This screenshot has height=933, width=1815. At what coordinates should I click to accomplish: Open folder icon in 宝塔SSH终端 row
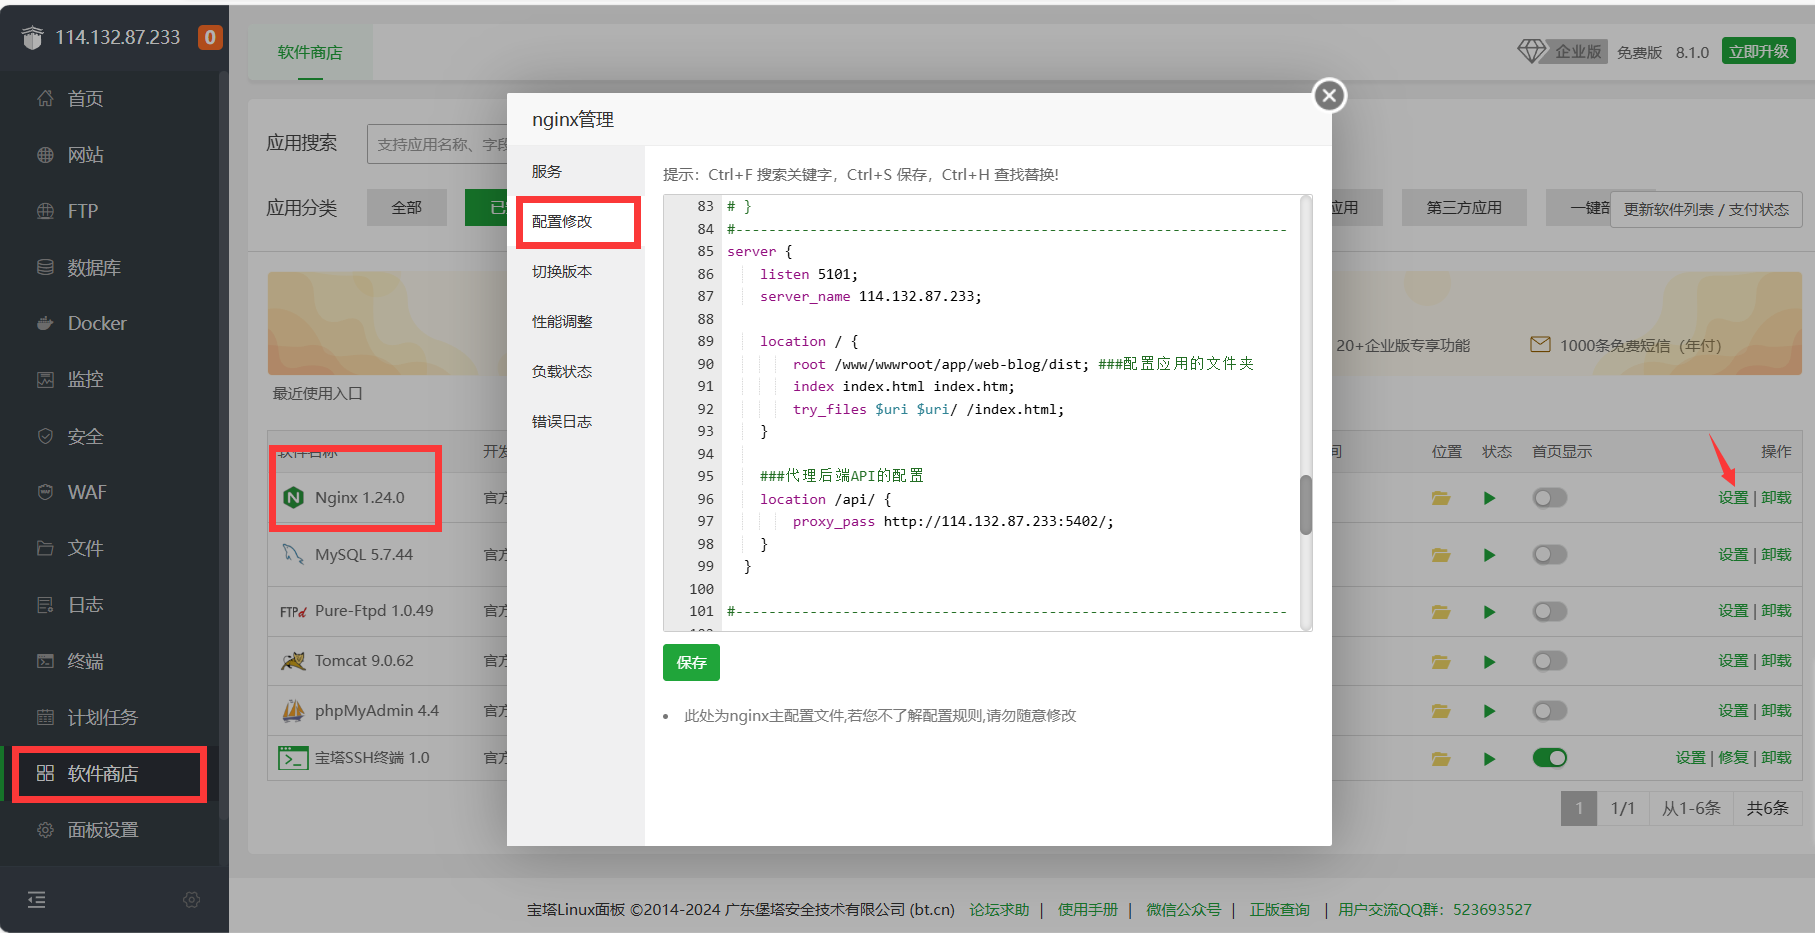pyautogui.click(x=1441, y=759)
